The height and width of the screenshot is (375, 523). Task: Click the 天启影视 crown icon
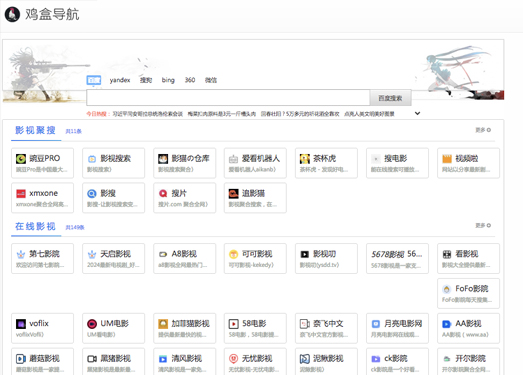[92, 255]
